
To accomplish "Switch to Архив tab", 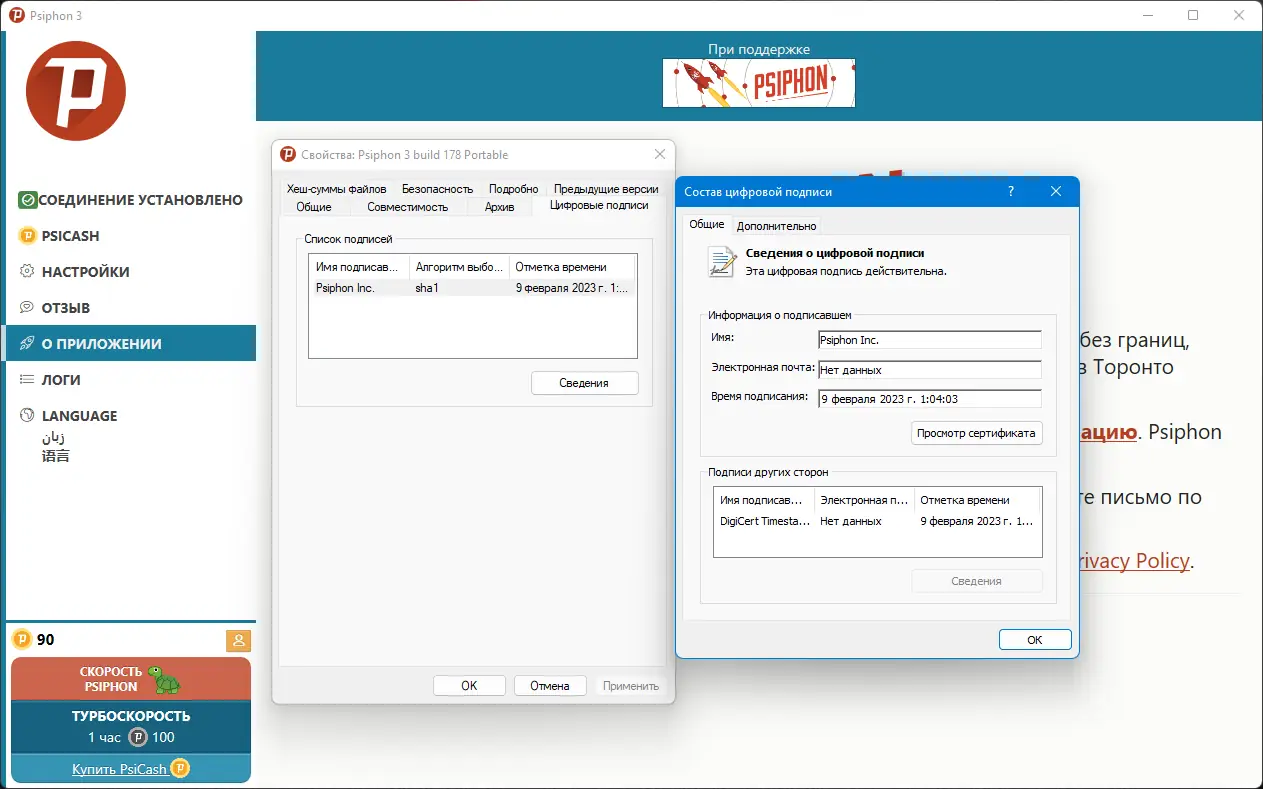I will (499, 207).
